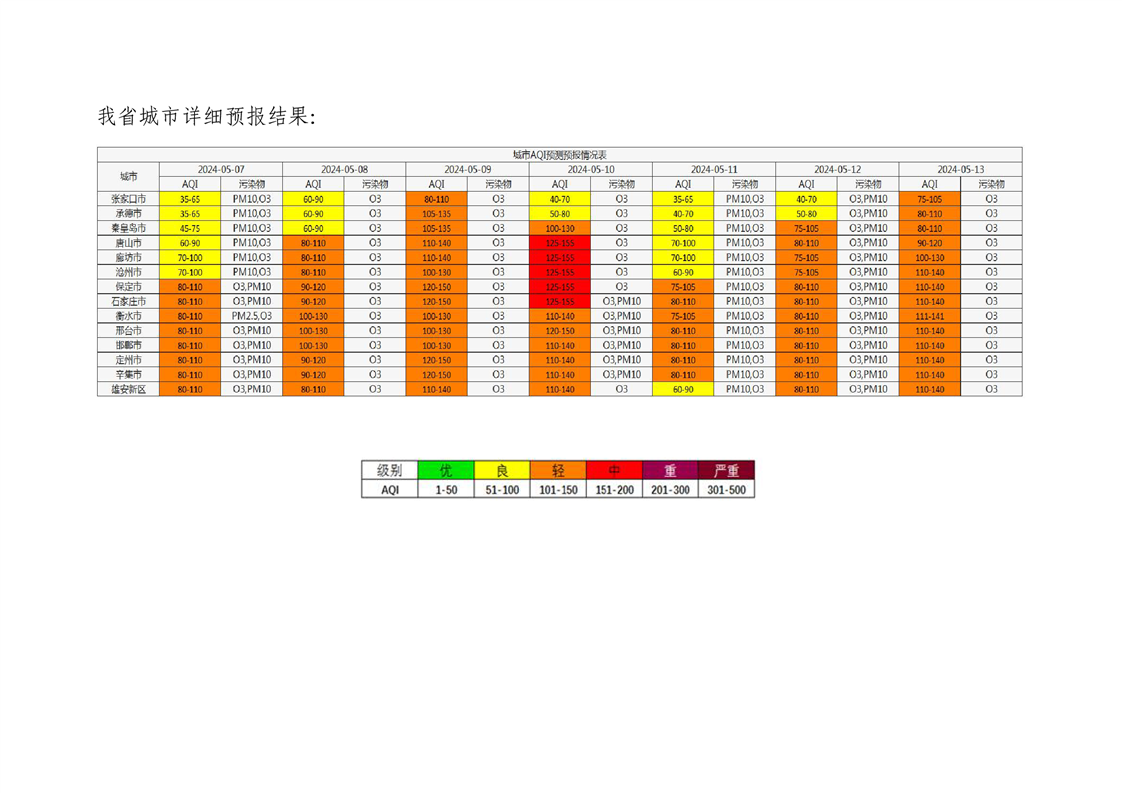The image size is (1122, 793).
Task: Select the 雄安新区 row label
Action: click(128, 389)
